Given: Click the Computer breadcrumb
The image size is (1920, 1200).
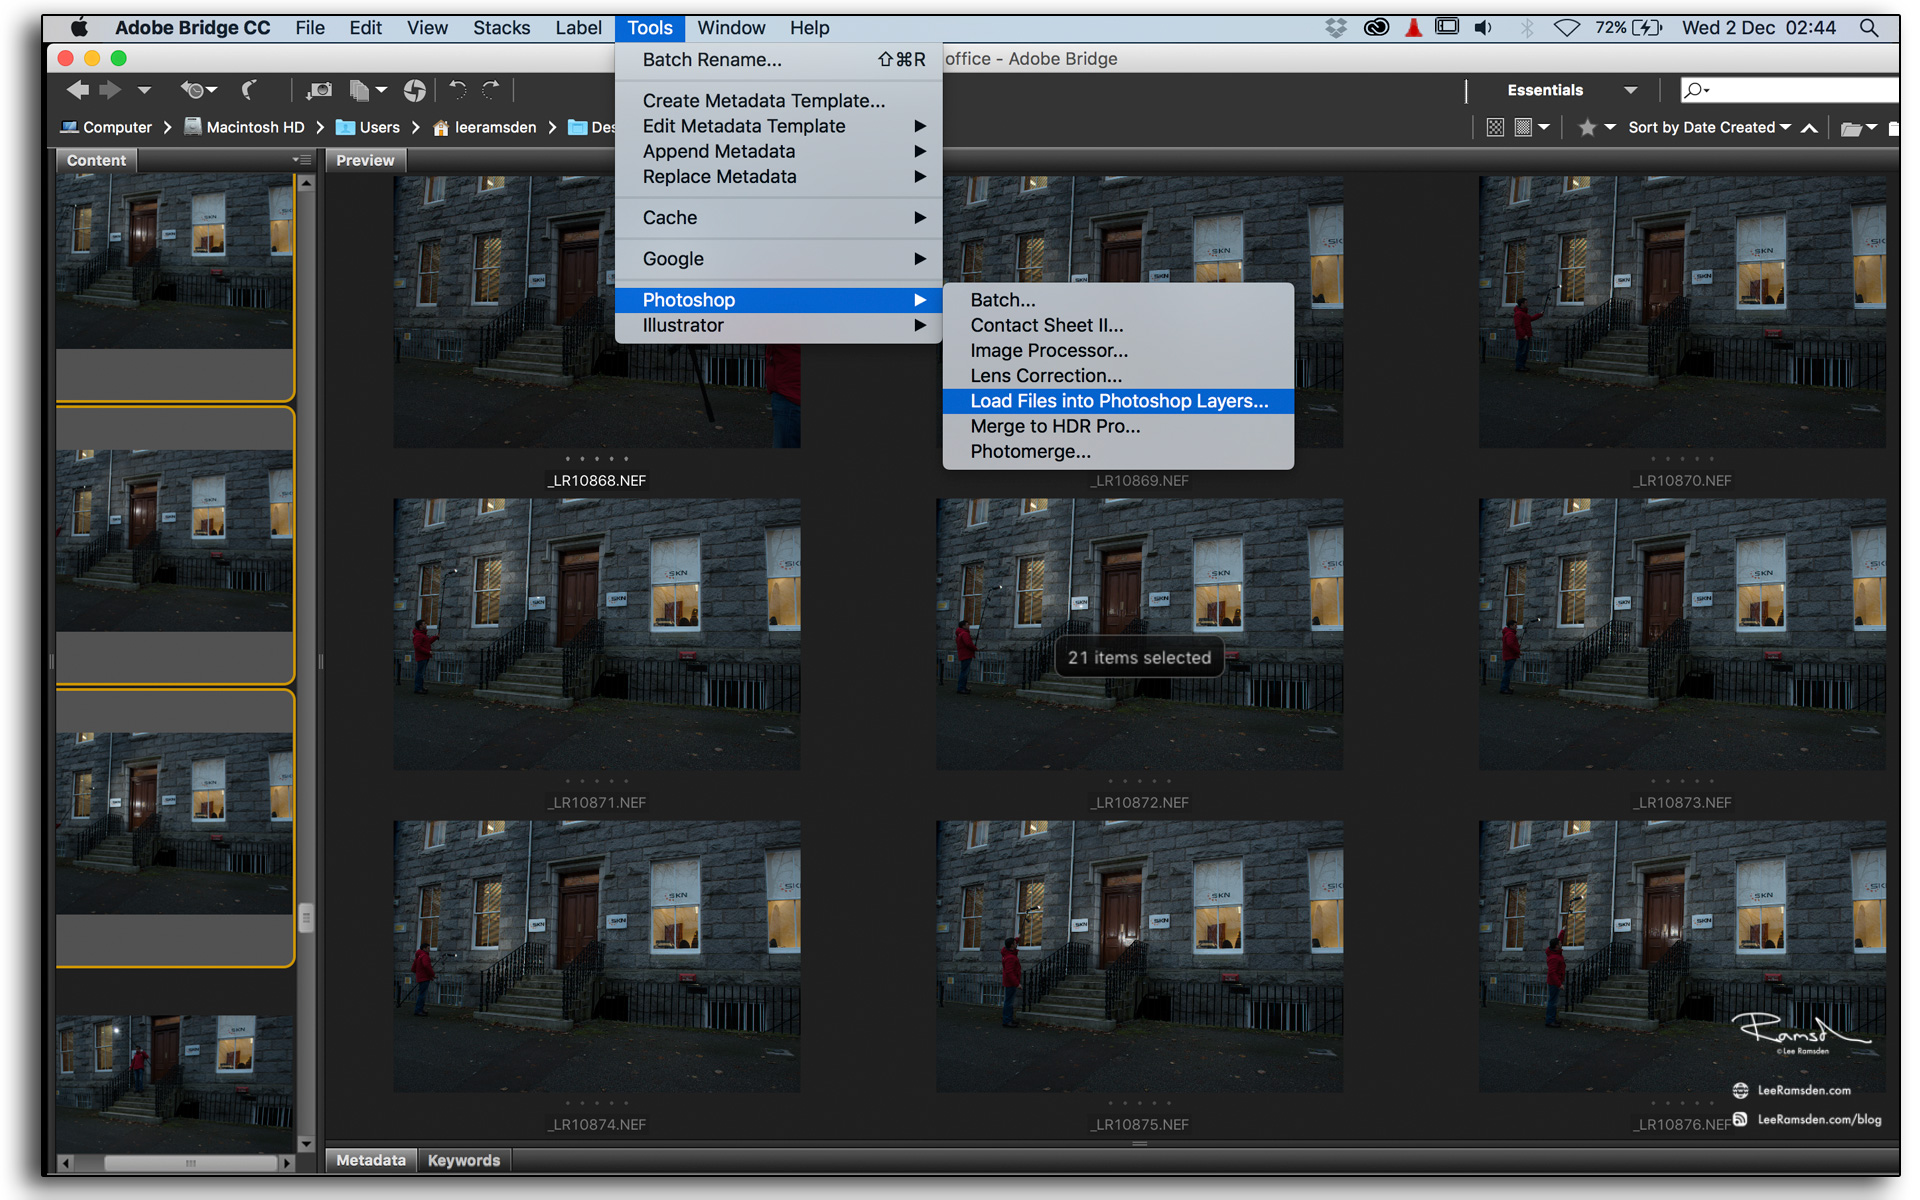Looking at the screenshot, I should click(106, 127).
